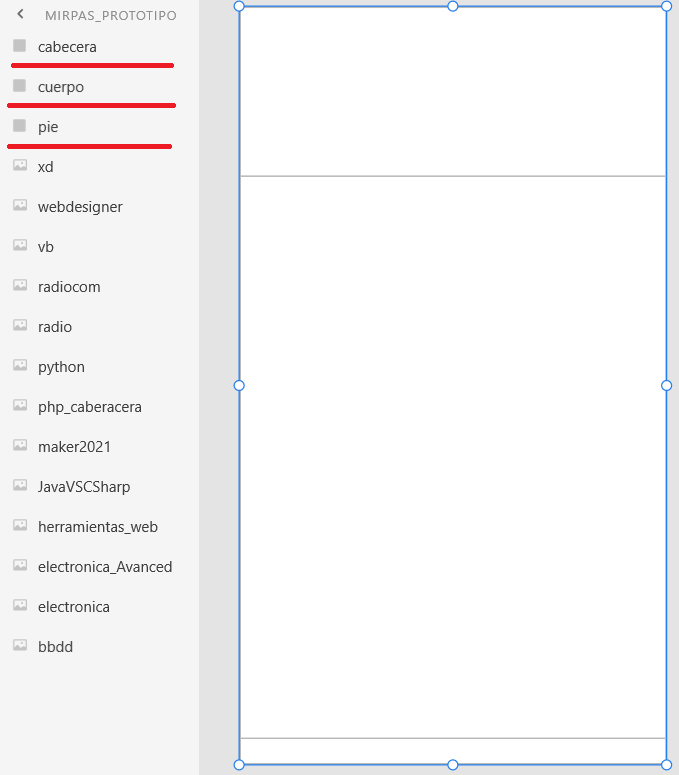Click the rectangle icon of cabecera layer
679x775 pixels.
(x=19, y=46)
